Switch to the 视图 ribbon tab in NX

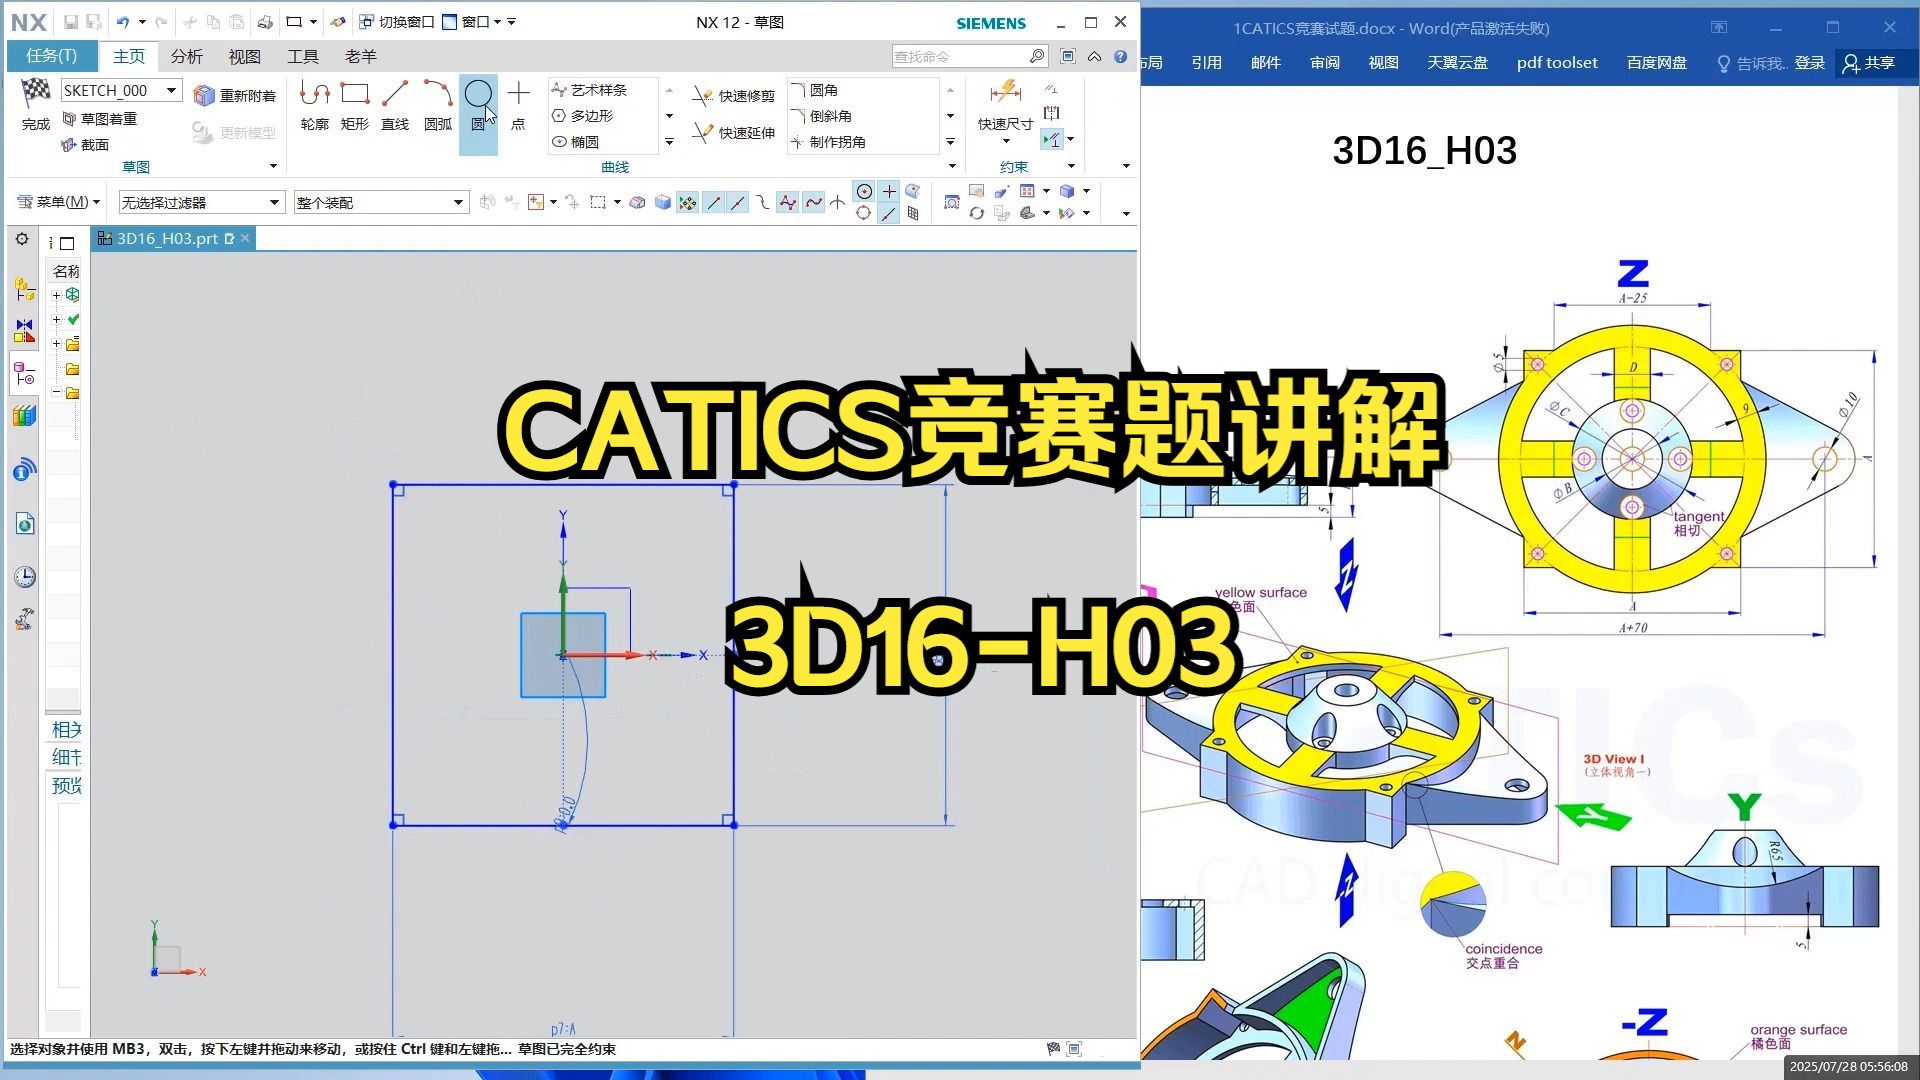pos(245,56)
